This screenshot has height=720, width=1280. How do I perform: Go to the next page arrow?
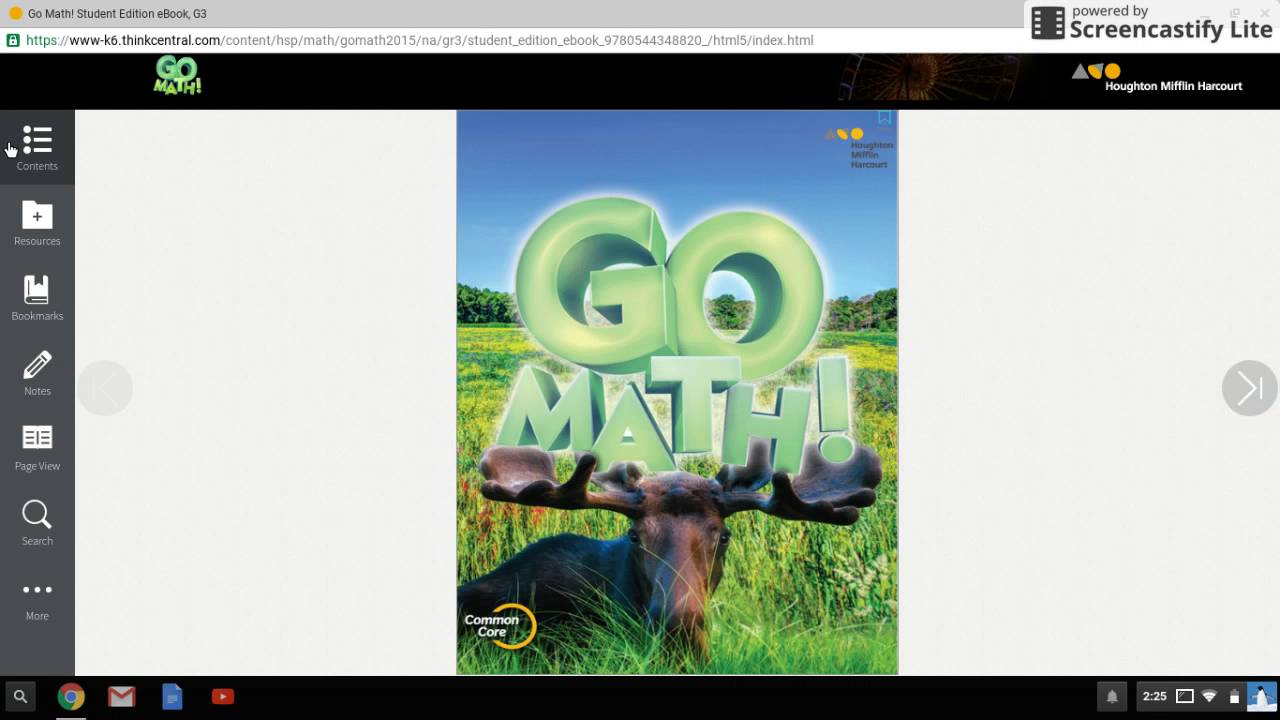point(1250,388)
